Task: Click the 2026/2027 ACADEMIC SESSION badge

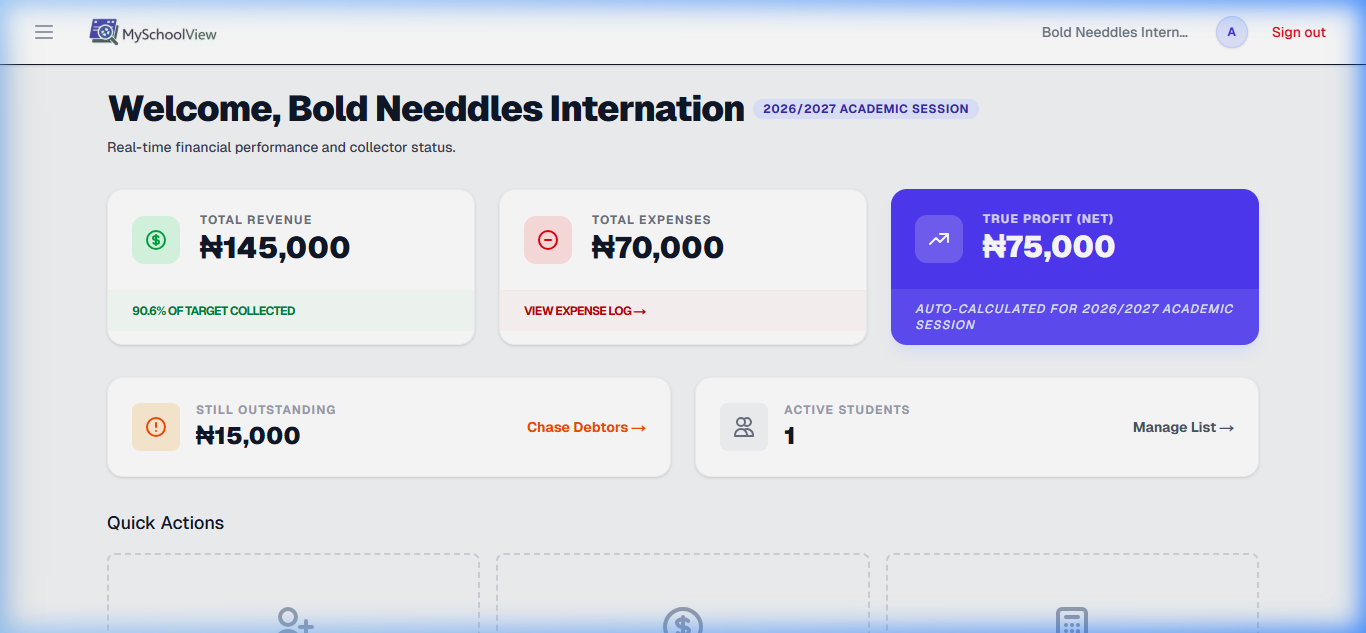Action: [x=866, y=108]
